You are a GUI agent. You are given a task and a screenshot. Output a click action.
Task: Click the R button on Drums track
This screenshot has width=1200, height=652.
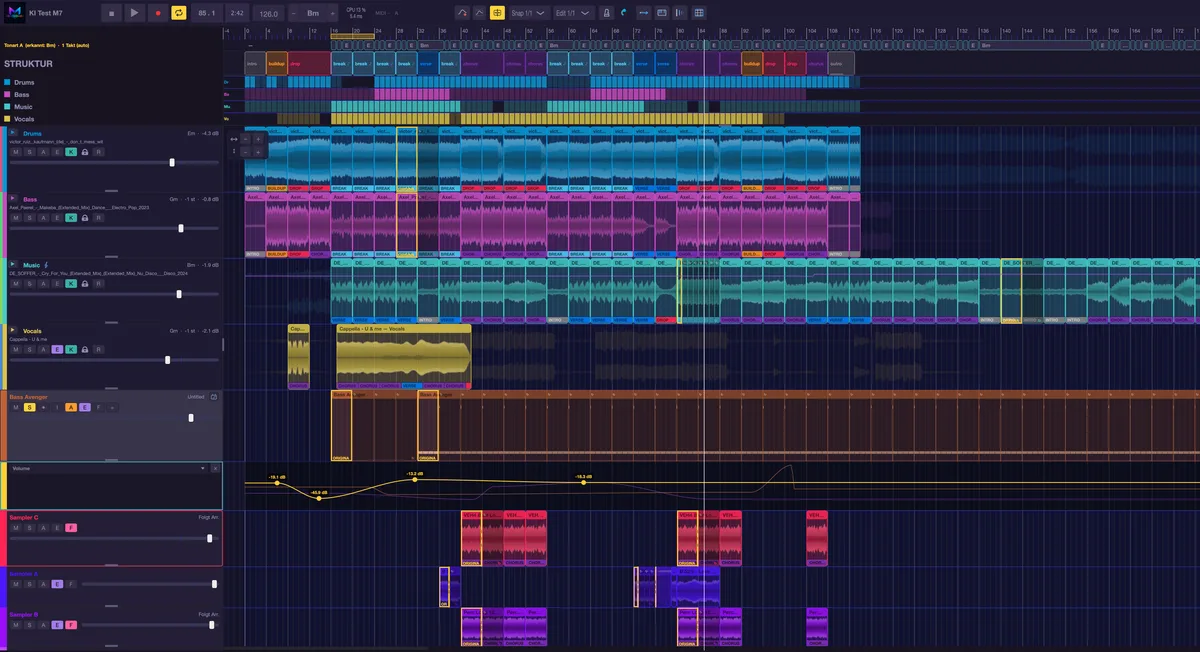pos(99,152)
